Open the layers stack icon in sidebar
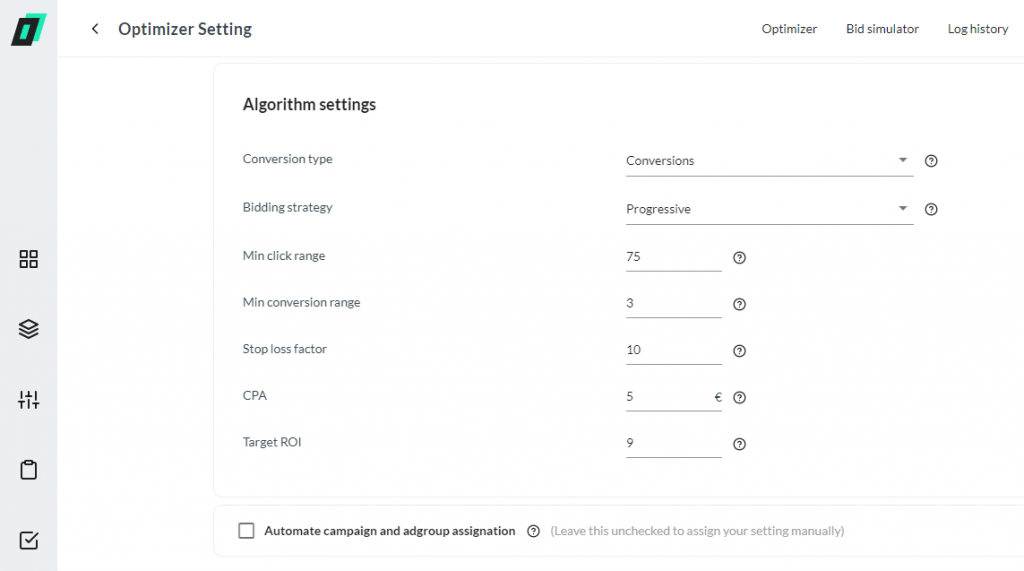The width and height of the screenshot is (1024, 571). point(29,329)
